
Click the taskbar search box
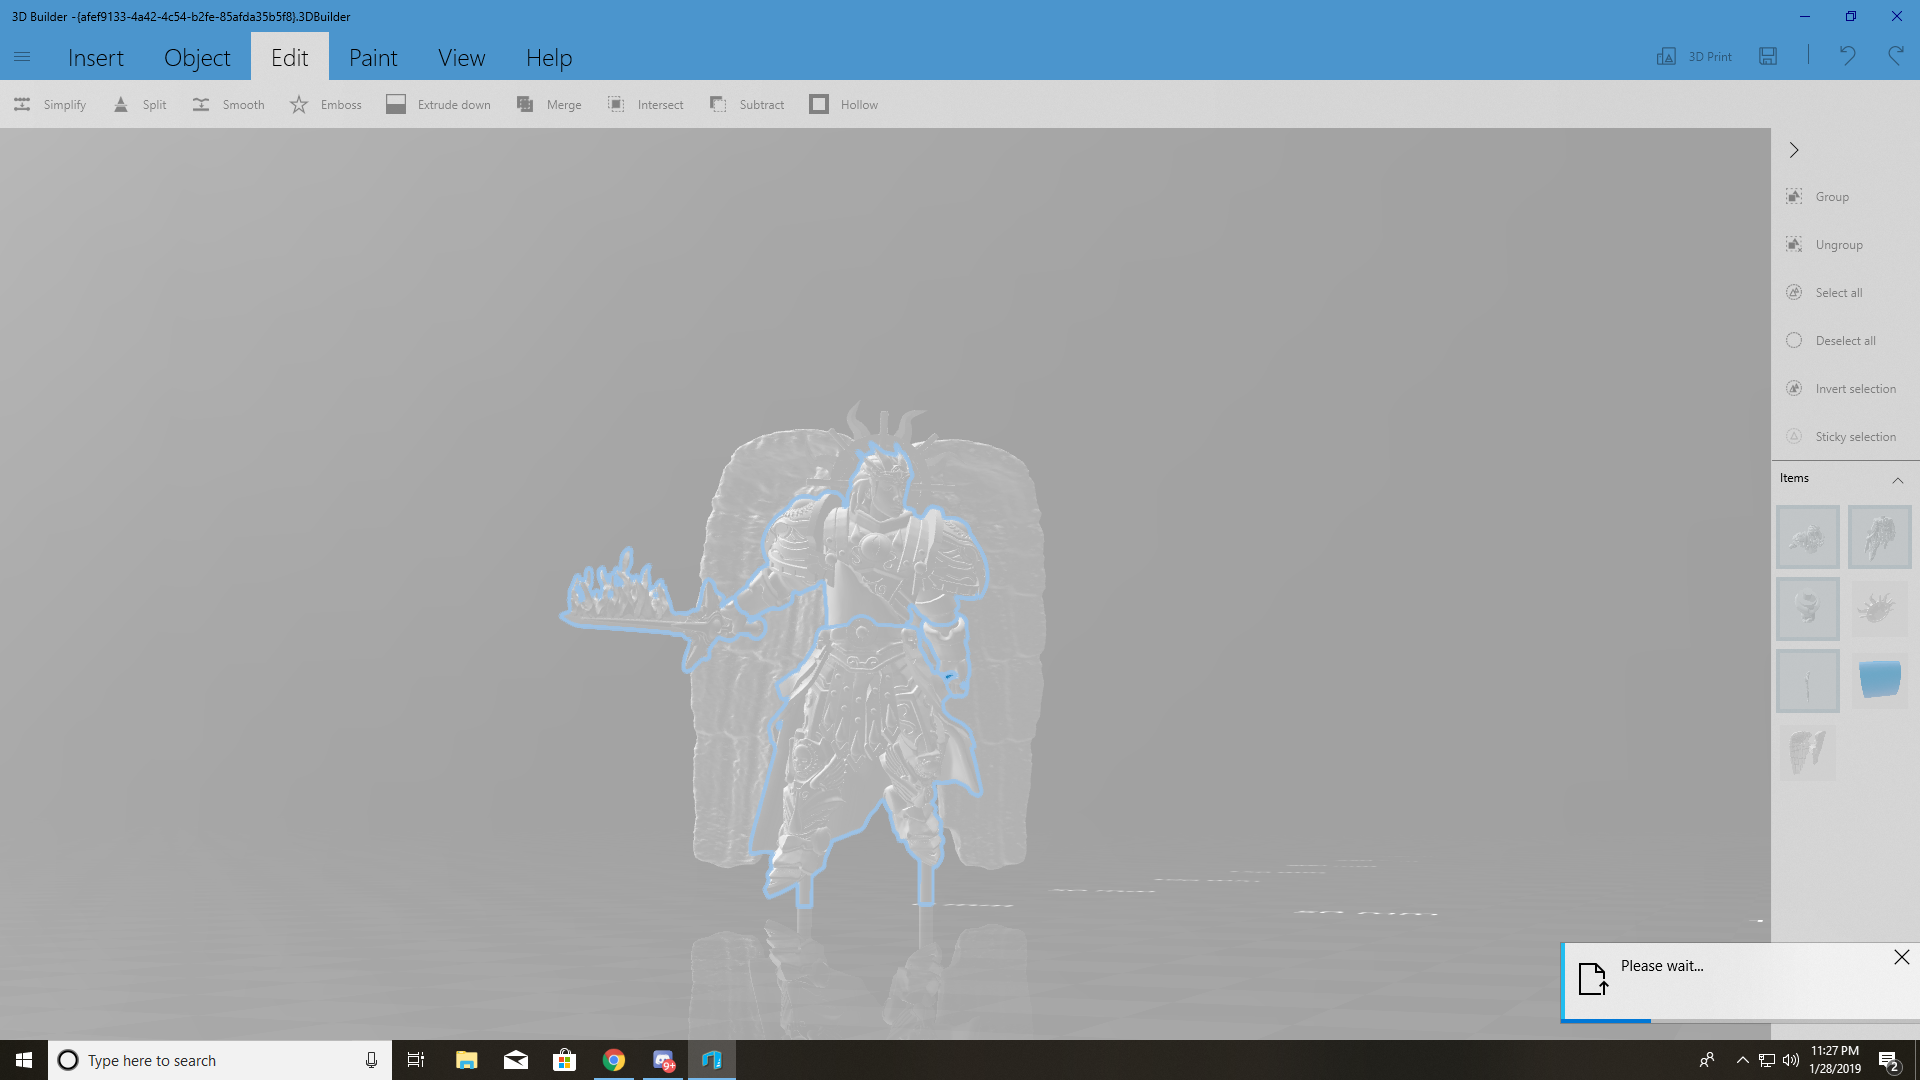click(220, 1060)
